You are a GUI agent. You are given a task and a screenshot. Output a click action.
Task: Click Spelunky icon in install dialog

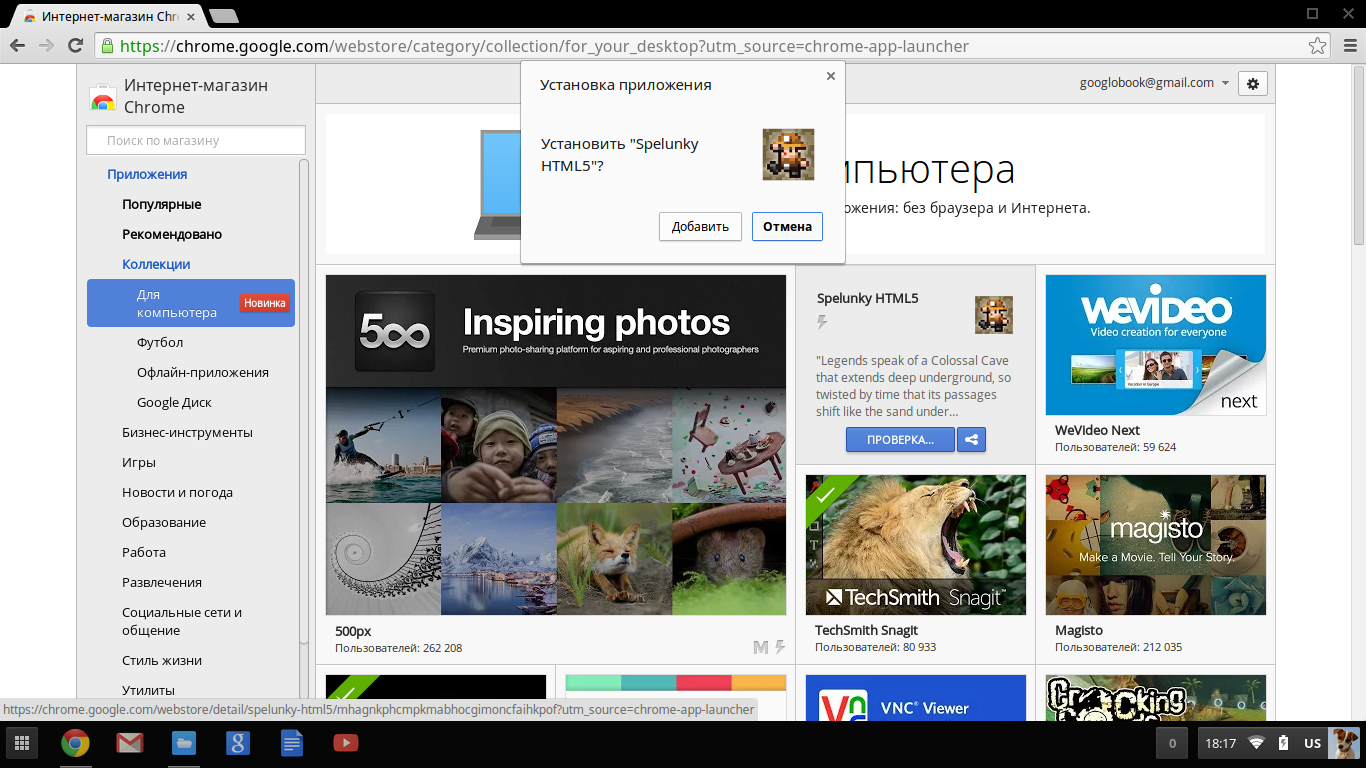(788, 154)
